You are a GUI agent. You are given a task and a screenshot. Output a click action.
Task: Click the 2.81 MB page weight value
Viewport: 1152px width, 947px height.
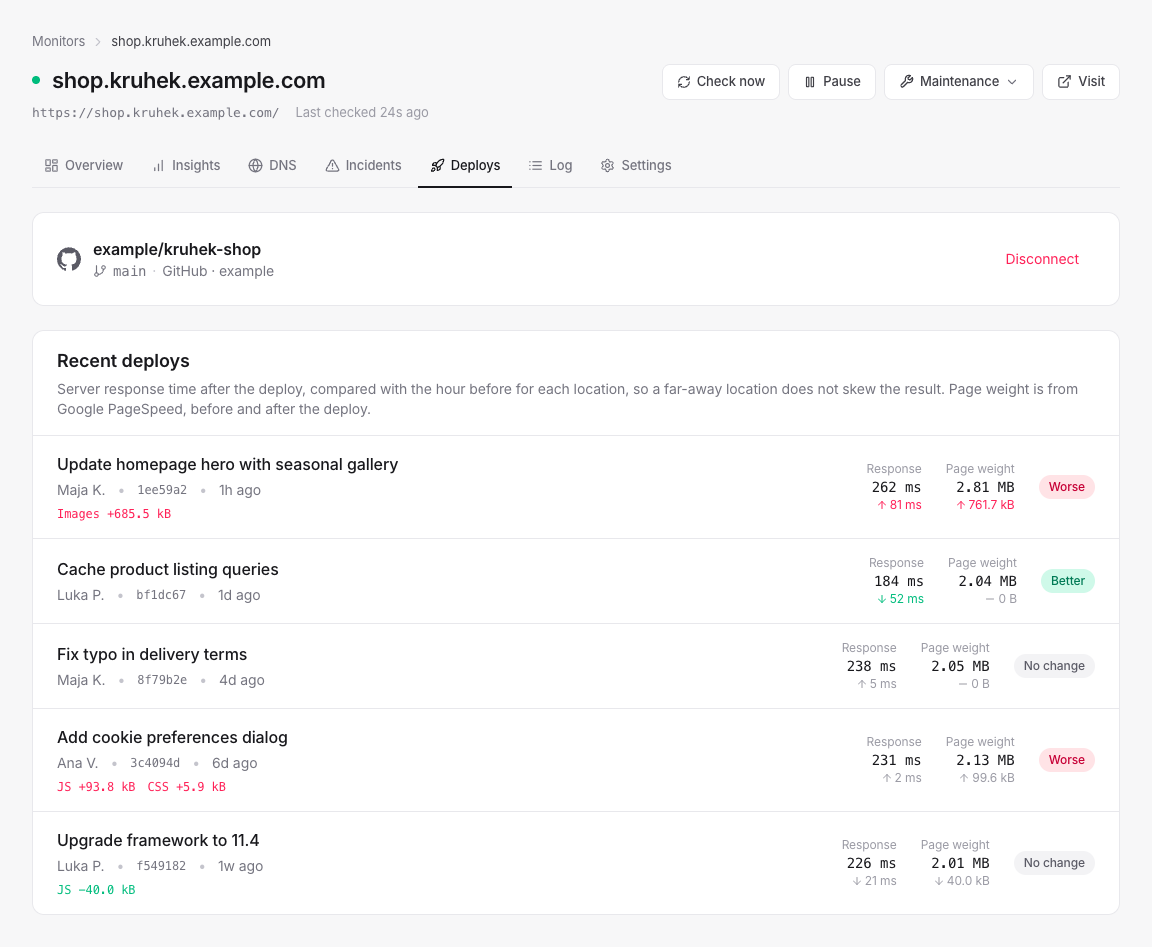[x=985, y=488]
